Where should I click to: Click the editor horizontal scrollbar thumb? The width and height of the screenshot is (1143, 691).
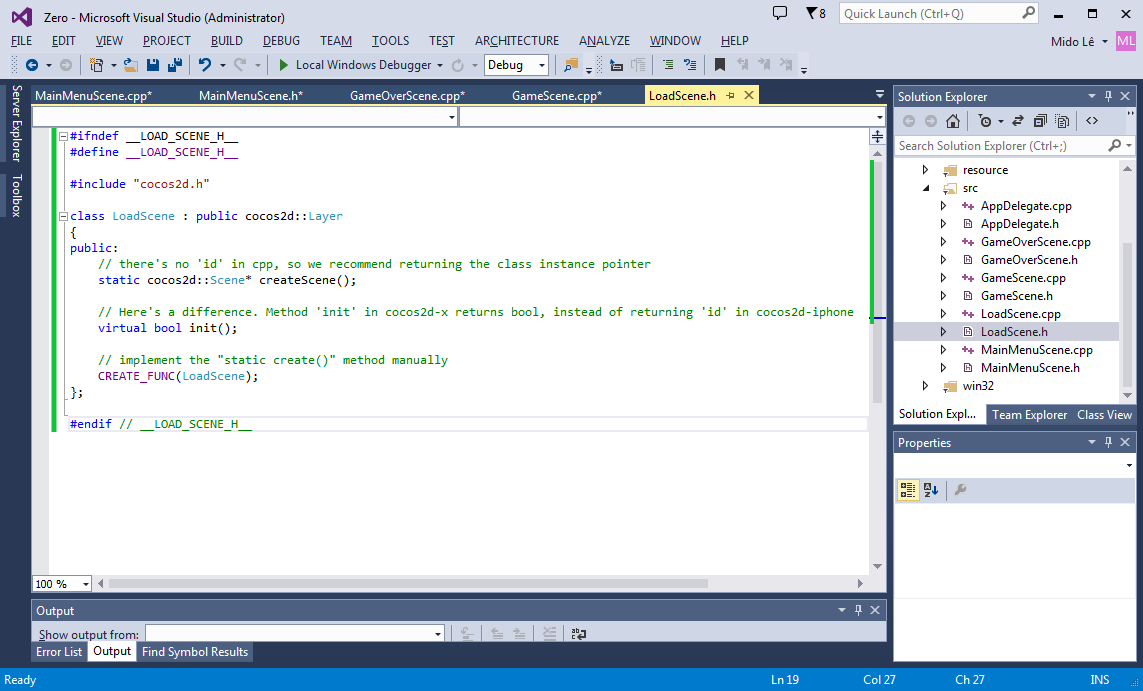click(x=408, y=583)
